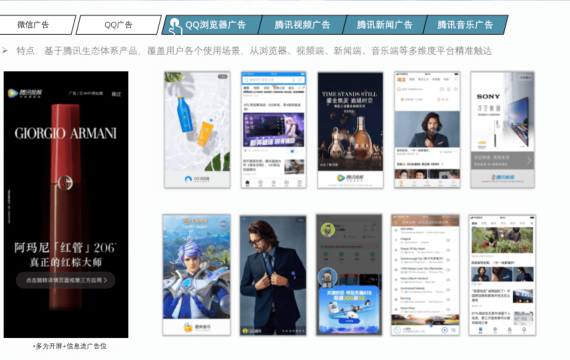Open the 微信广告 tab
This screenshot has height=360, width=570.
(x=33, y=25)
